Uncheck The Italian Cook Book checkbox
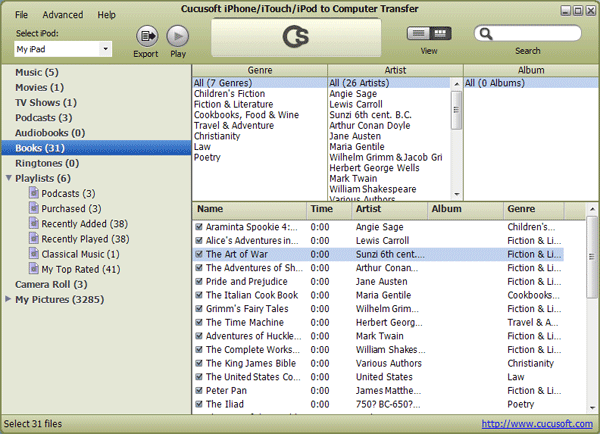Screen dimensions: 600x434 coord(199,295)
